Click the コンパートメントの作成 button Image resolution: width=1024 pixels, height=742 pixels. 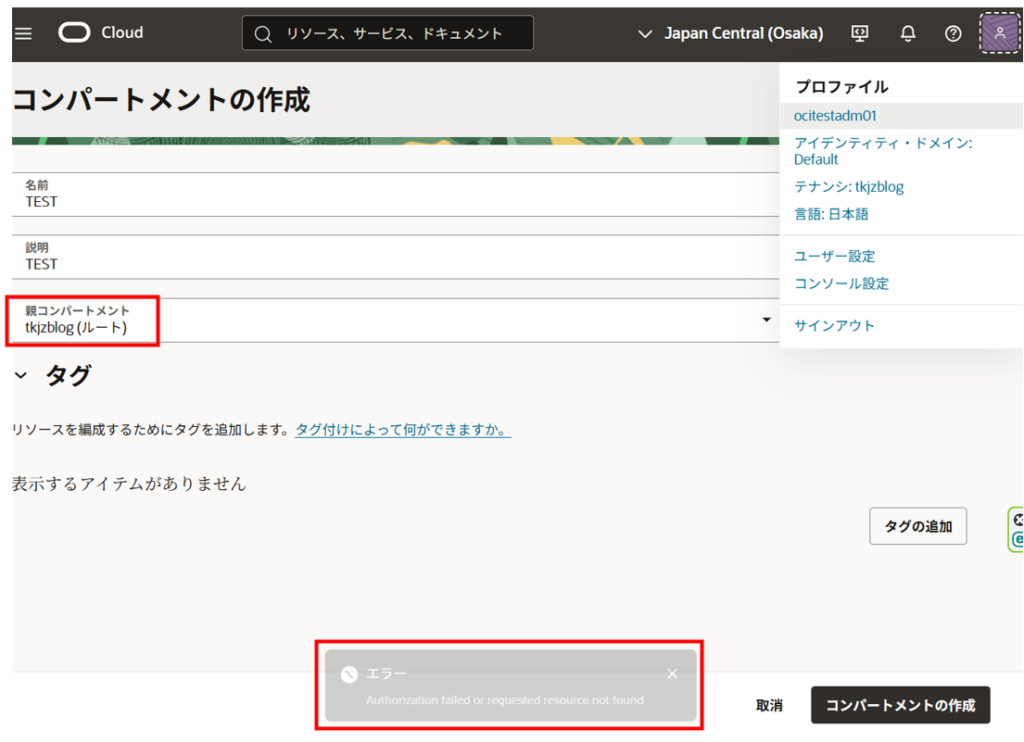point(900,705)
